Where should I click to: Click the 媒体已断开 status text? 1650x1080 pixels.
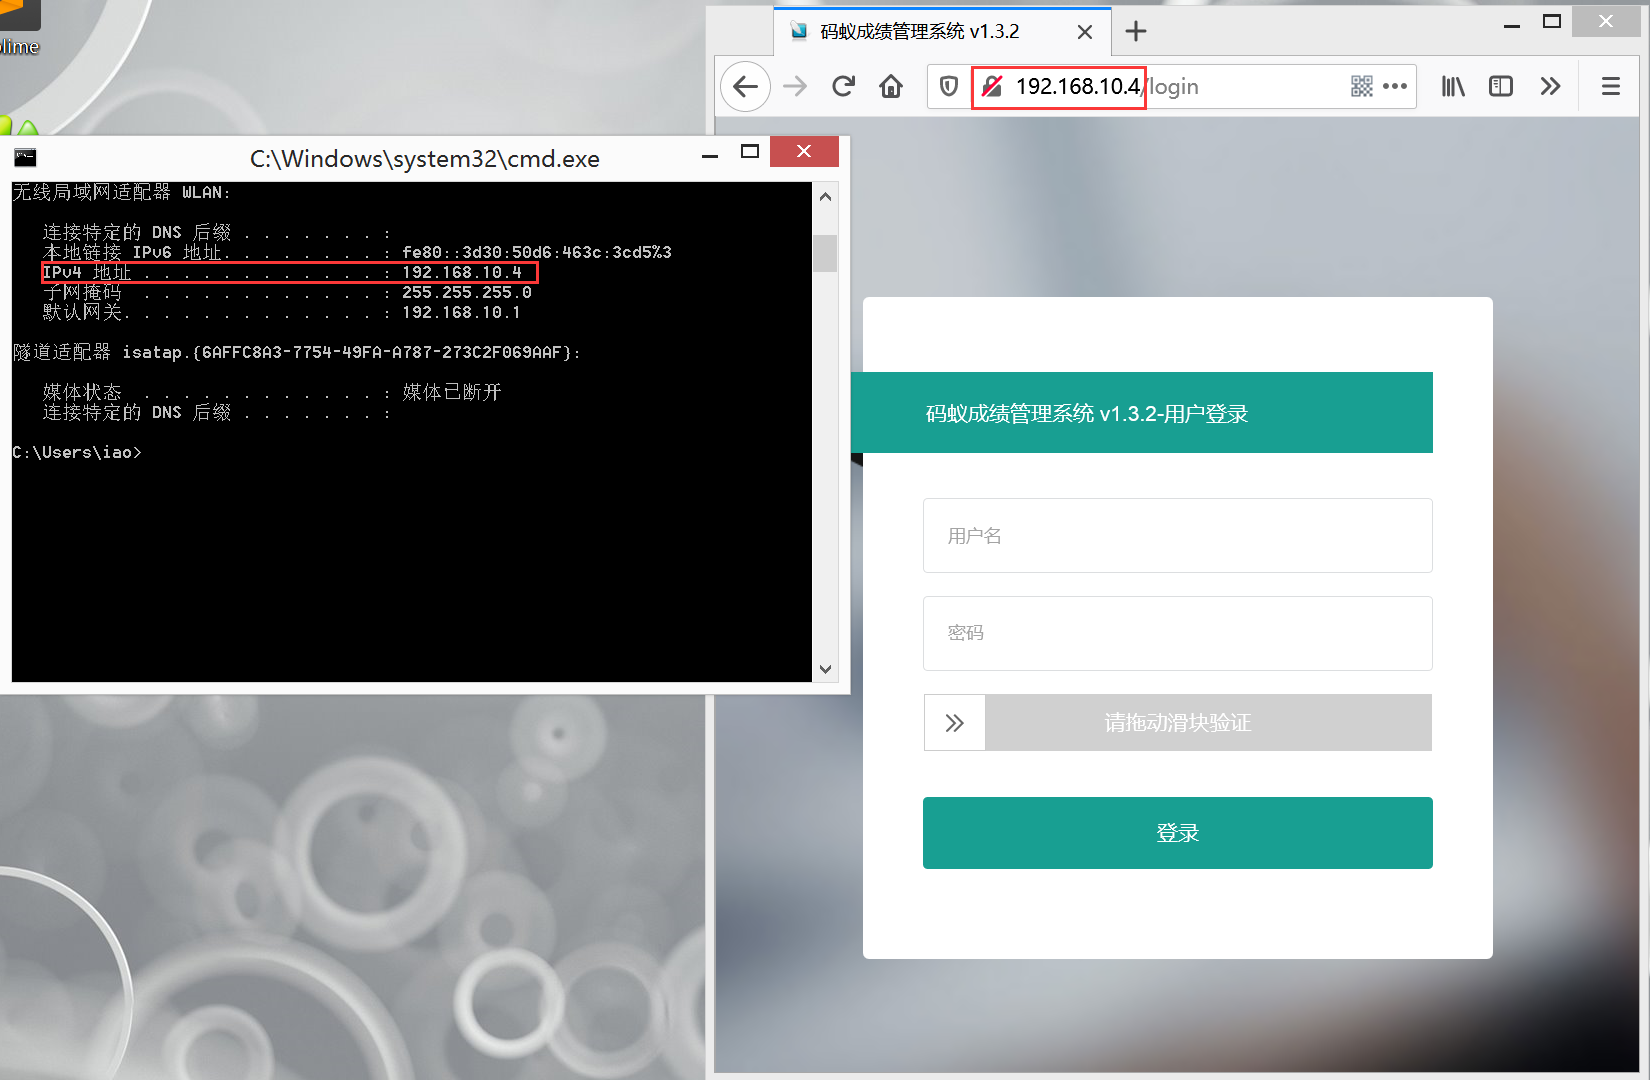[x=452, y=392]
